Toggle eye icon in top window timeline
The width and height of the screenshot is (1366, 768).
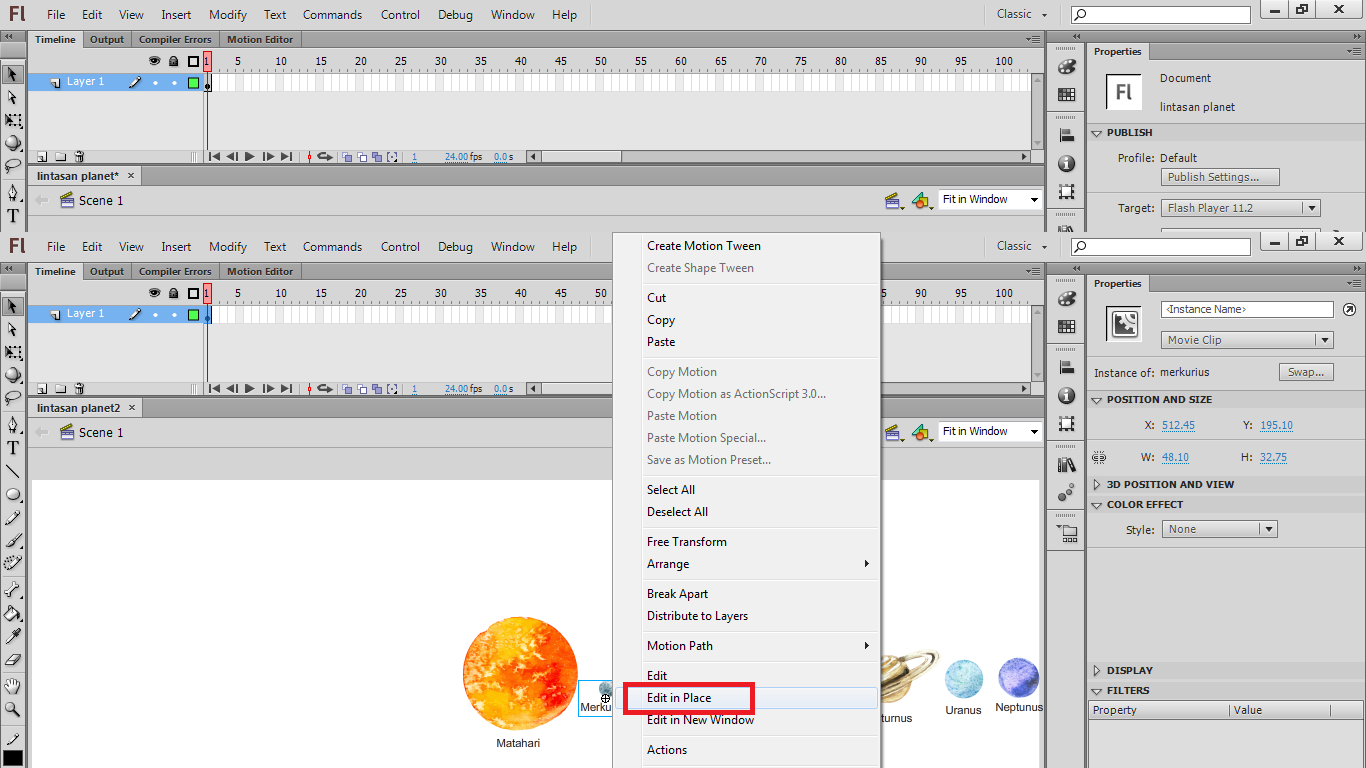(154, 61)
